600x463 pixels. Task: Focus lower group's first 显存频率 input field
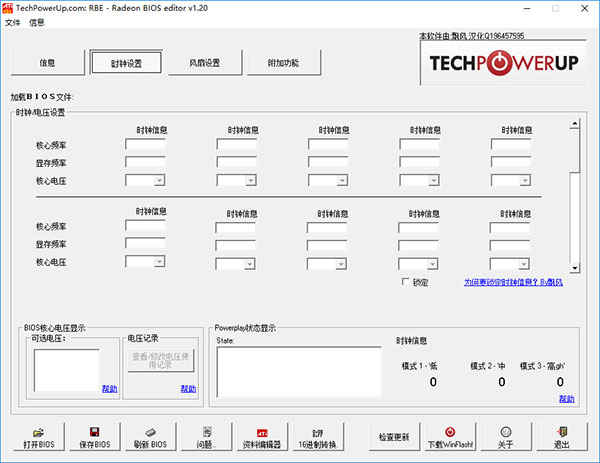coord(145,243)
